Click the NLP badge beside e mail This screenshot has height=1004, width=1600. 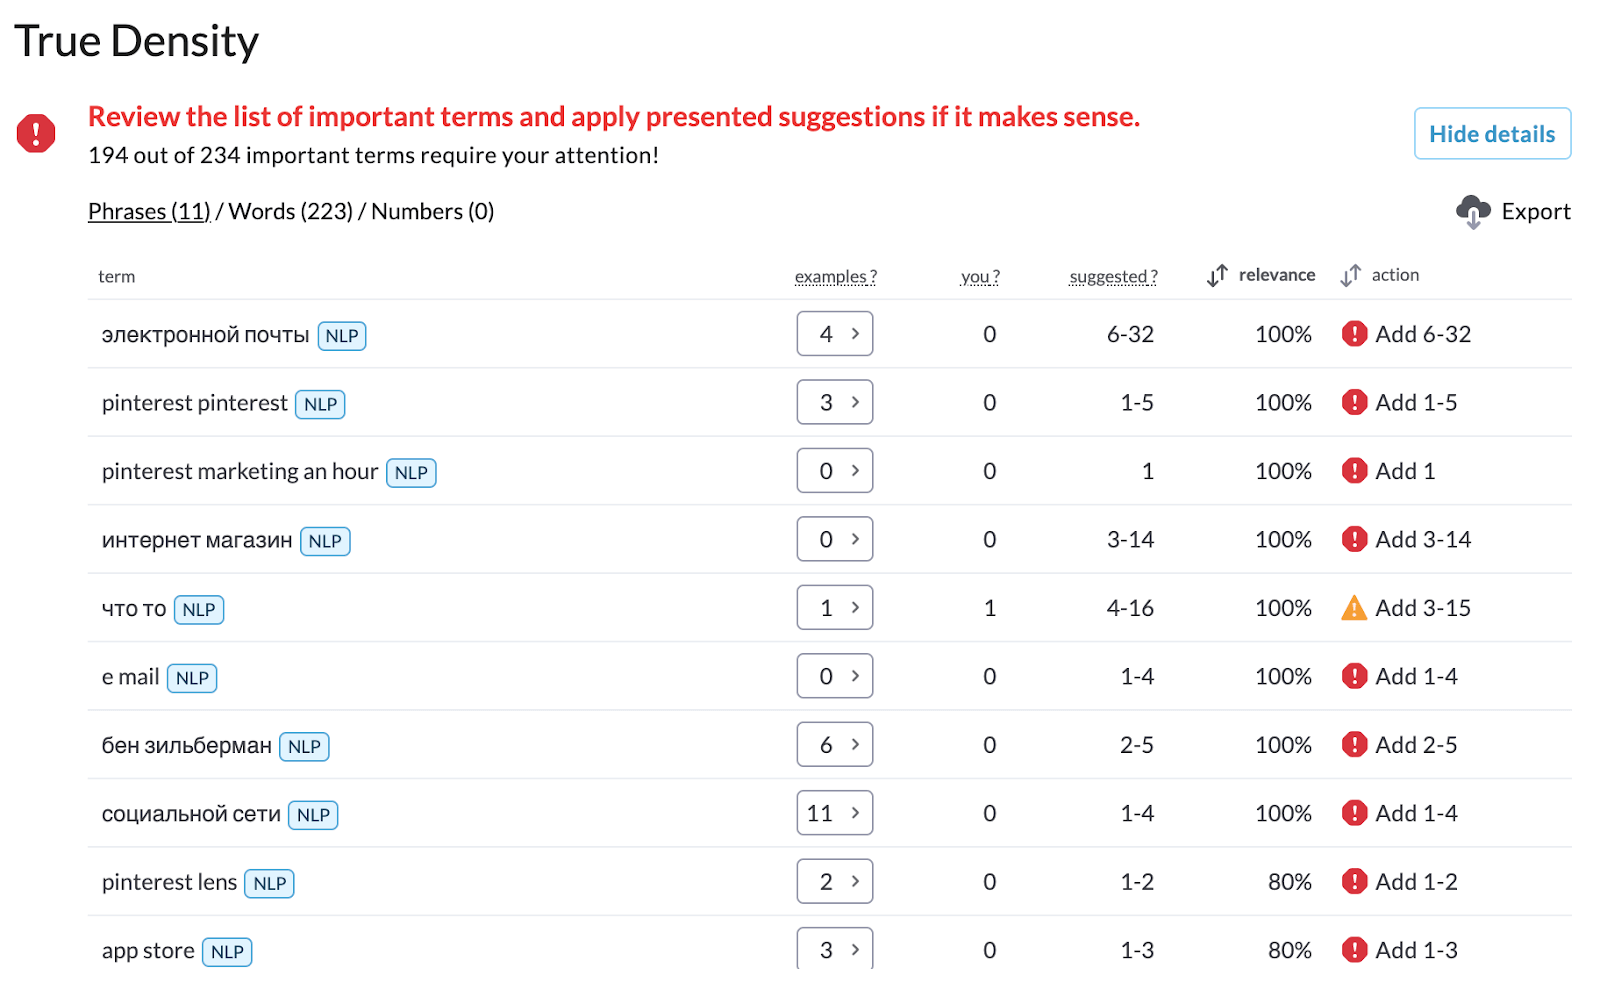coord(192,678)
